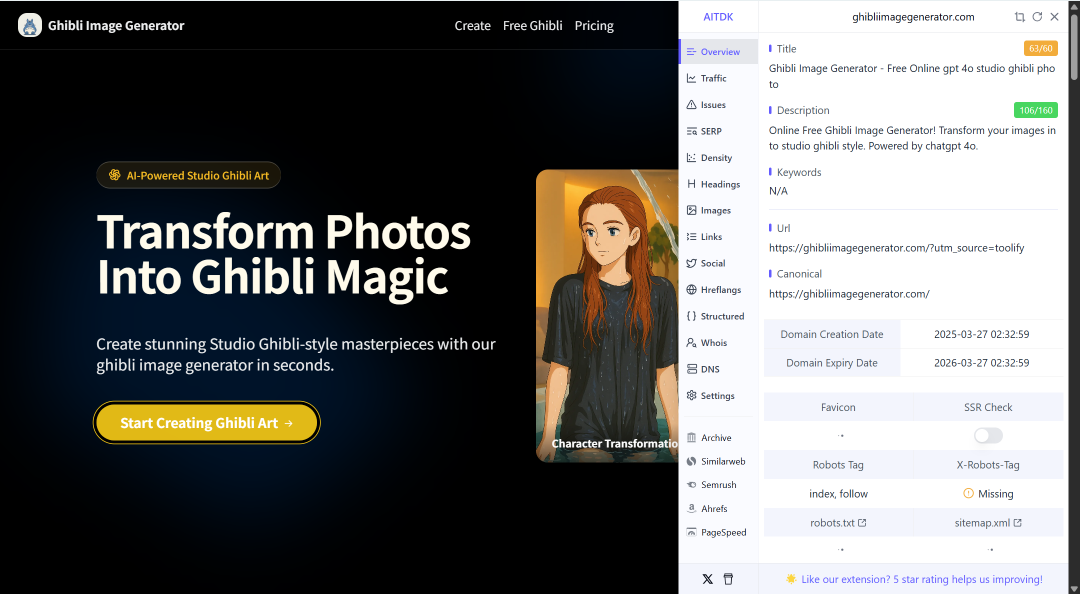Click the Domain Expiry Date value
This screenshot has height=594, width=1080.
(981, 363)
